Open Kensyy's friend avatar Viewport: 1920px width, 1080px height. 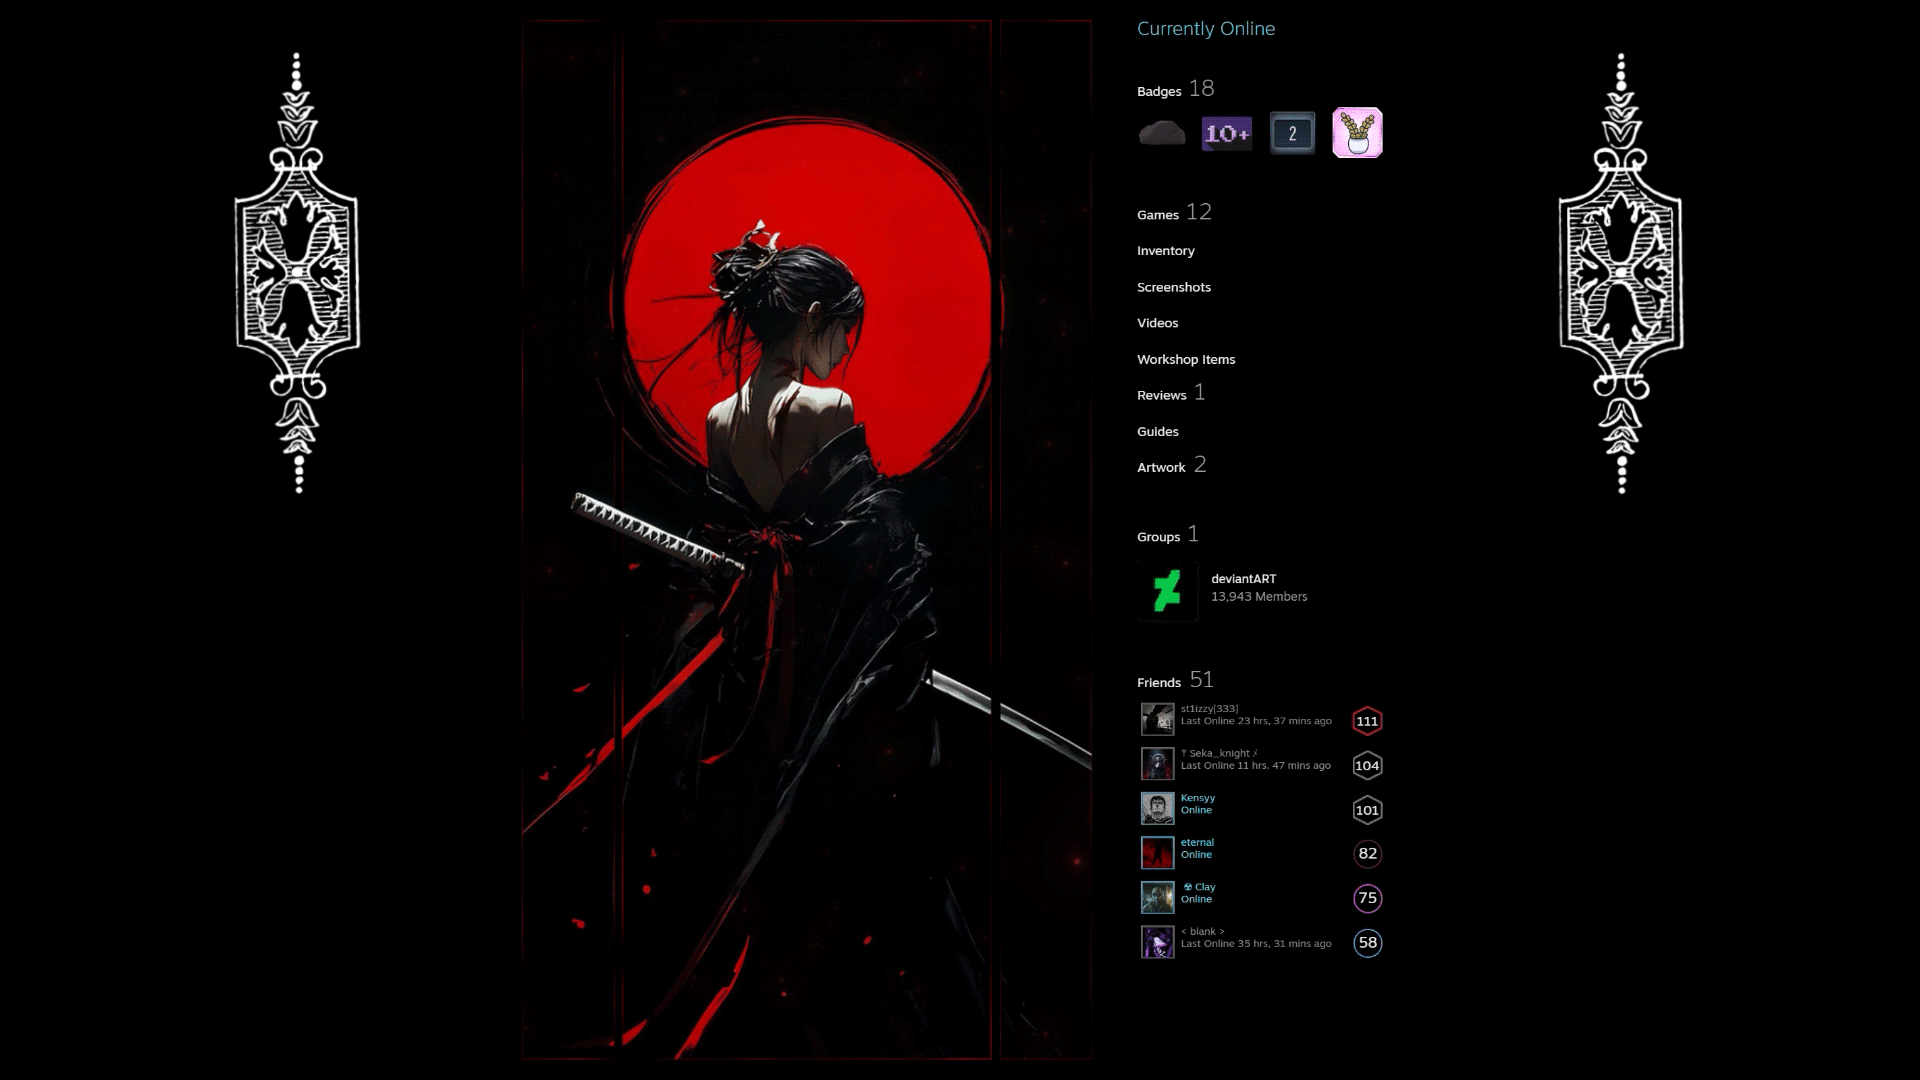coord(1158,808)
